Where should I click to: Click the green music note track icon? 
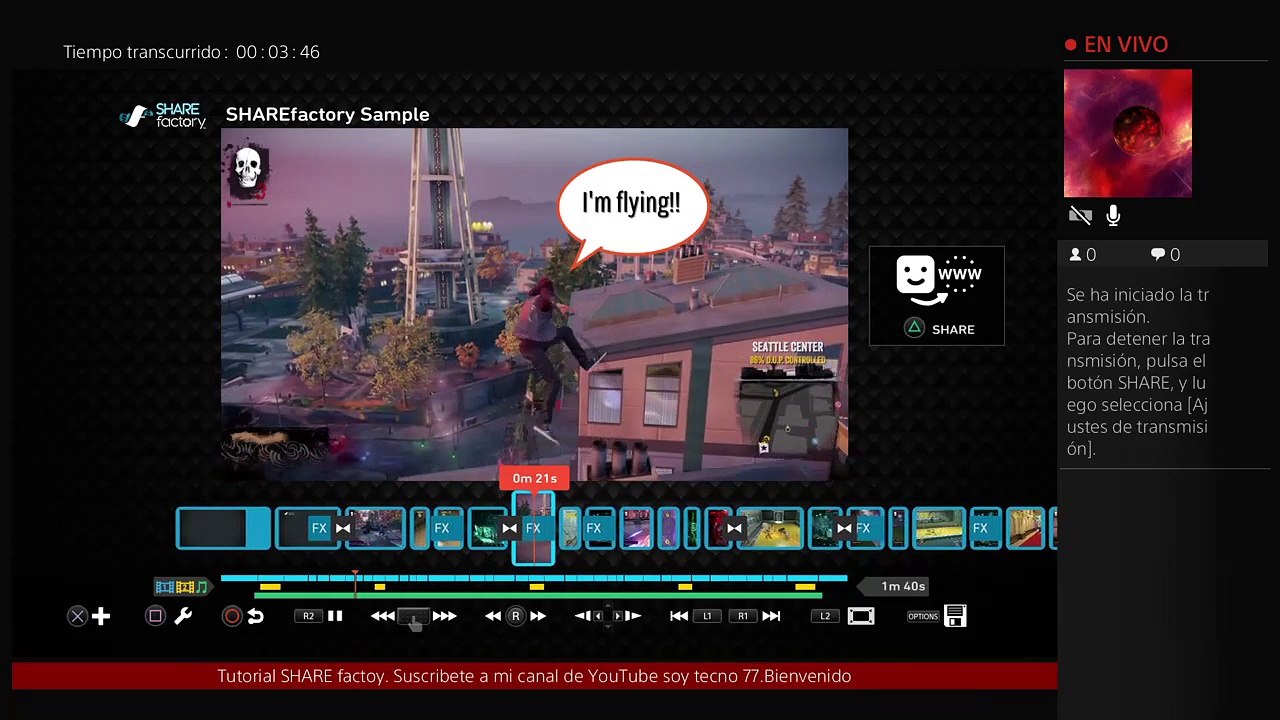click(x=202, y=587)
